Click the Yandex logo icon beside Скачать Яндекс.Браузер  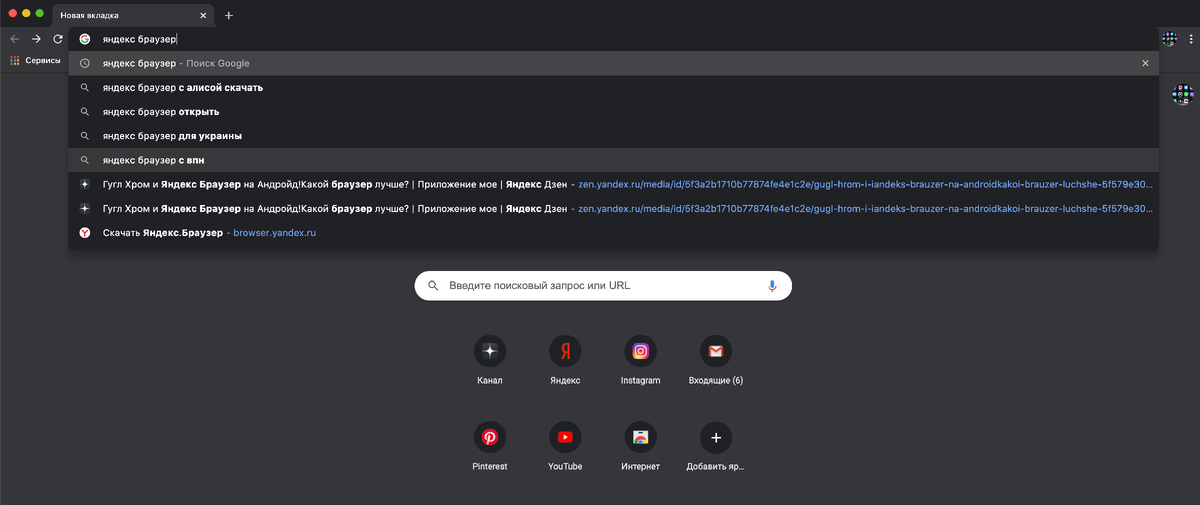85,232
